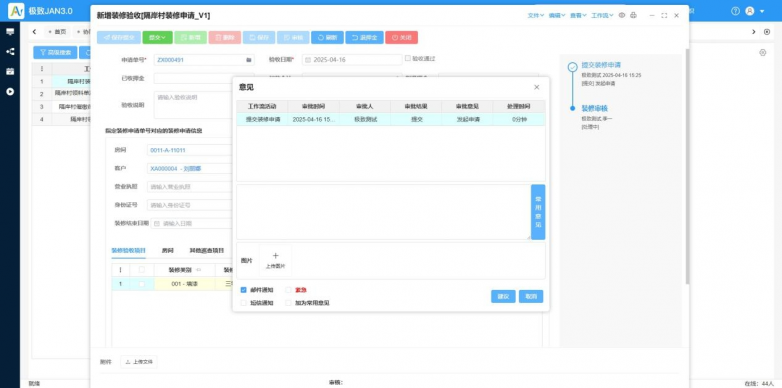Click the plus icon to upload an image
The height and width of the screenshot is (388, 782).
275,256
